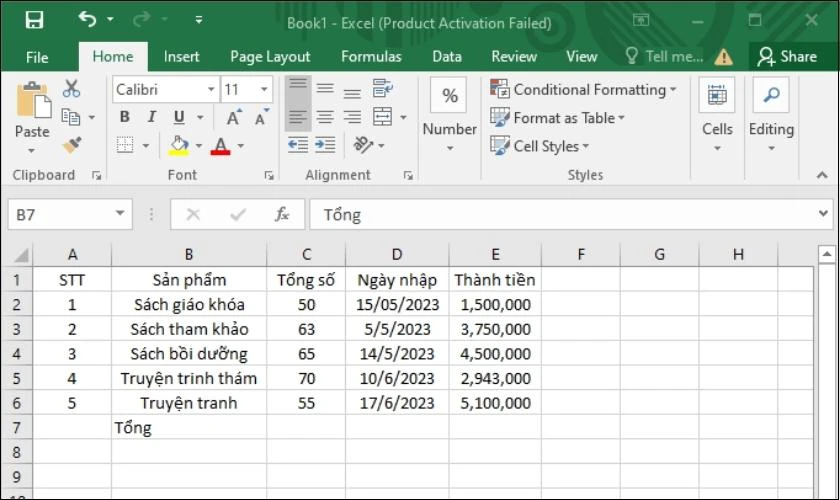Toggle Underline formatting

pos(179,117)
